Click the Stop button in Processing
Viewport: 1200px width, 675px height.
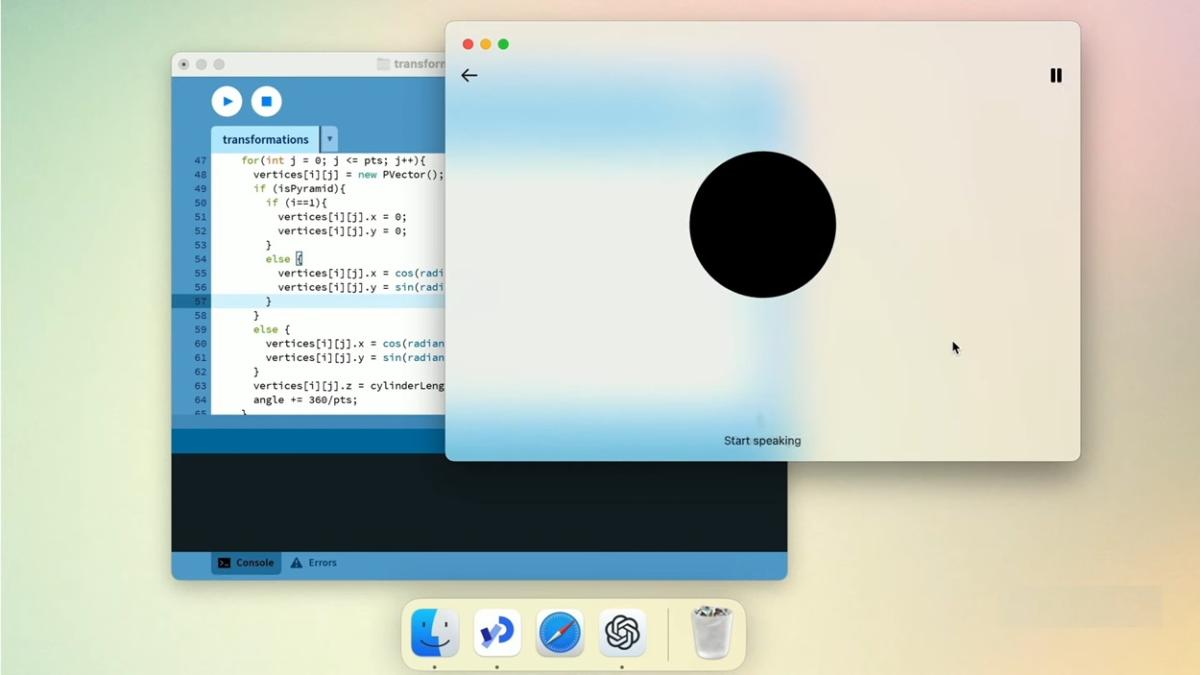(x=266, y=101)
